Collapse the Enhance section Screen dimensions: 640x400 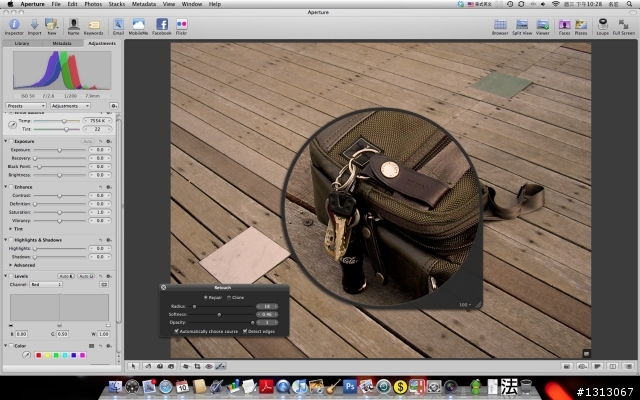(x=6, y=187)
